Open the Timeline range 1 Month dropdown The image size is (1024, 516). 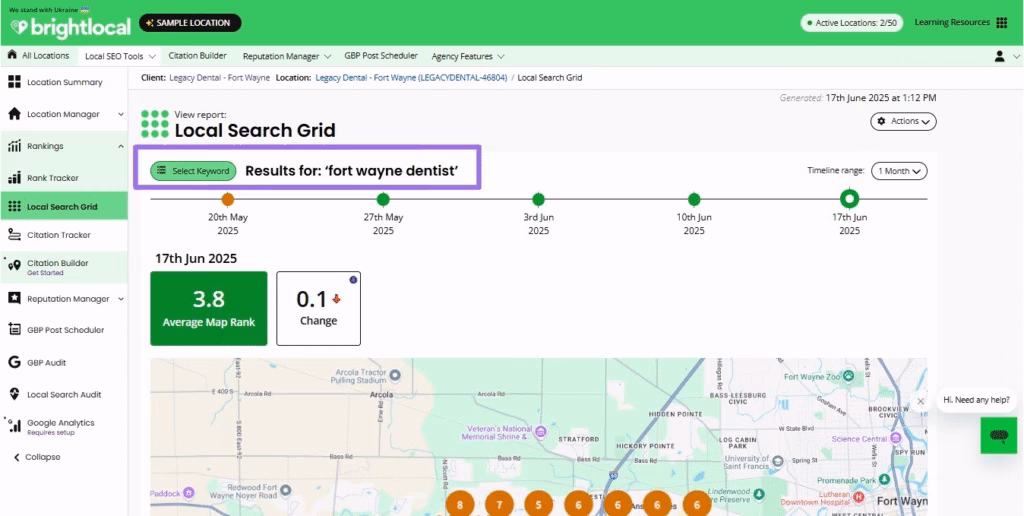[x=899, y=171]
